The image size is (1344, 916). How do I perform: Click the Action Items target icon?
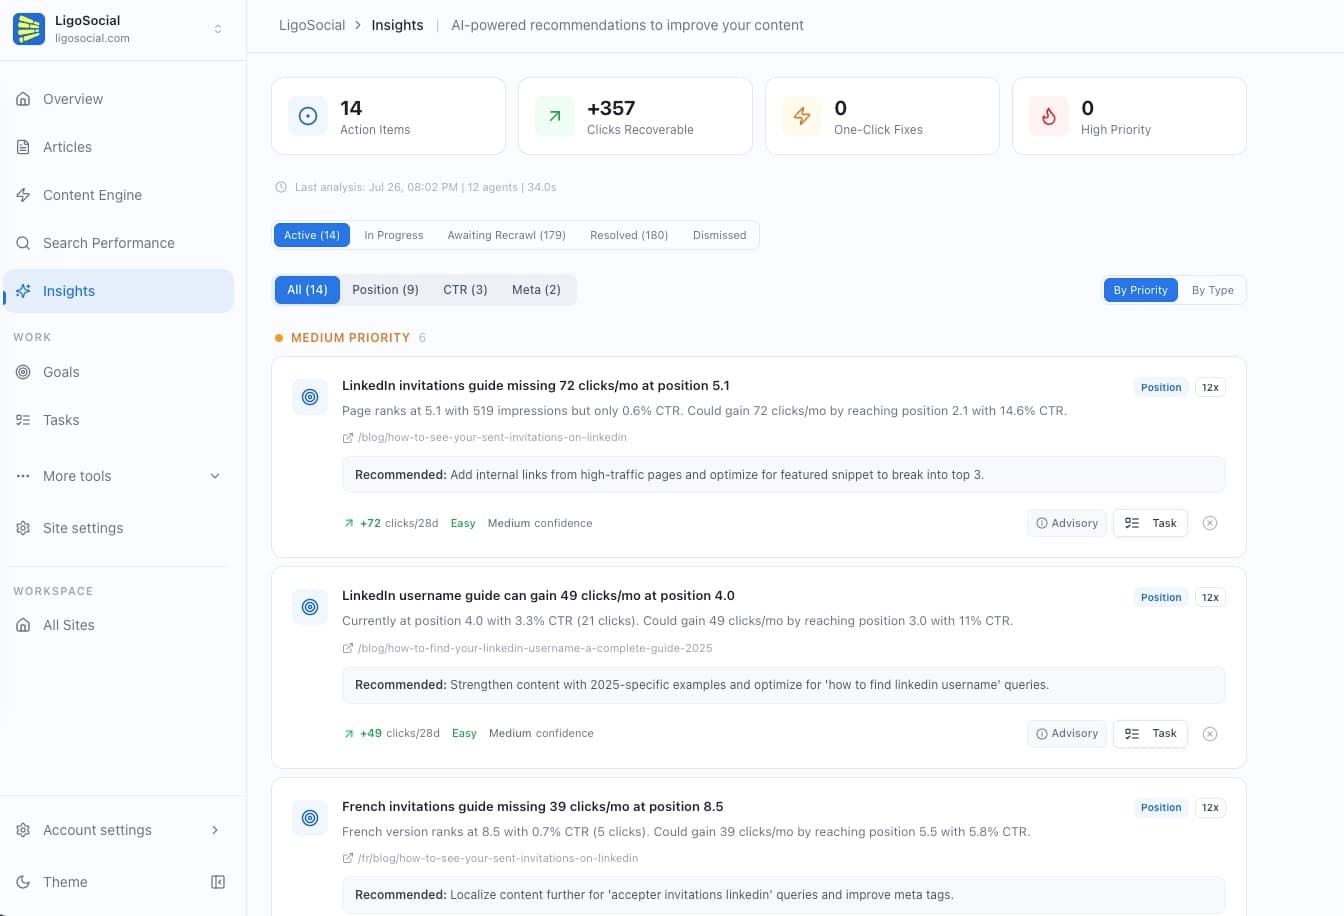coord(308,116)
